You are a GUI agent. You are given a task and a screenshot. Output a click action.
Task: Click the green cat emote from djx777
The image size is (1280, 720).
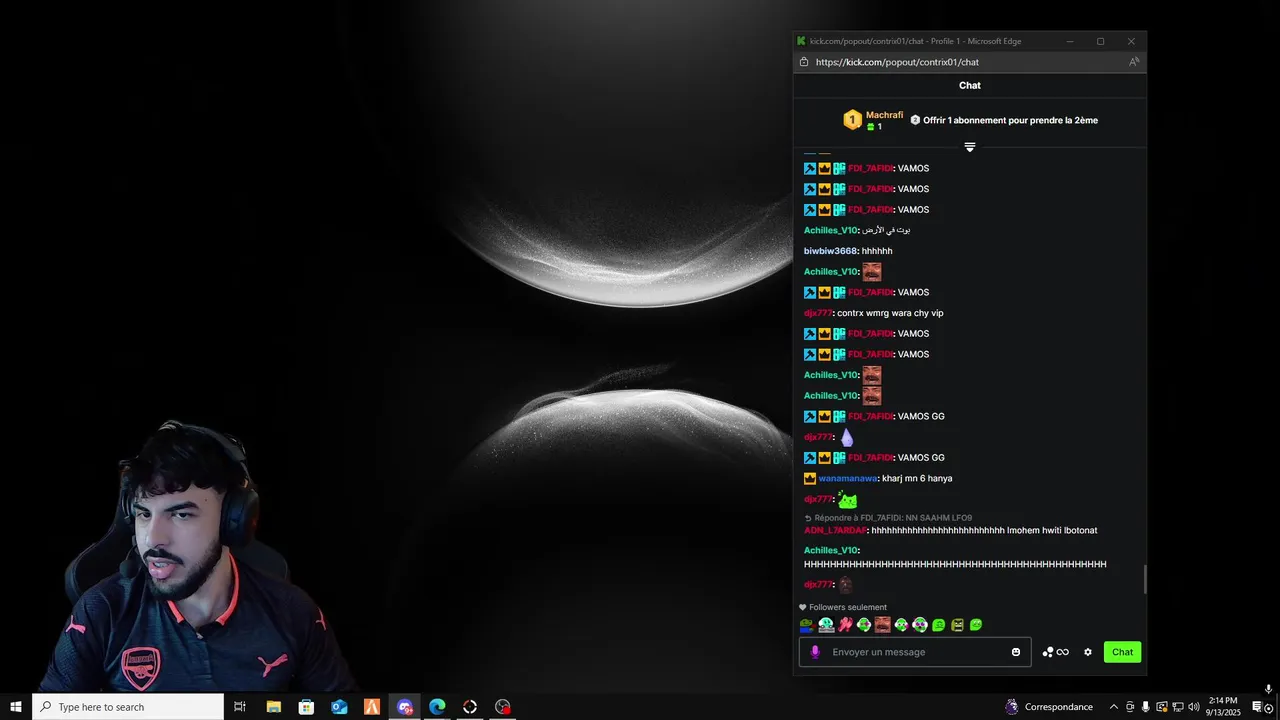click(x=847, y=499)
